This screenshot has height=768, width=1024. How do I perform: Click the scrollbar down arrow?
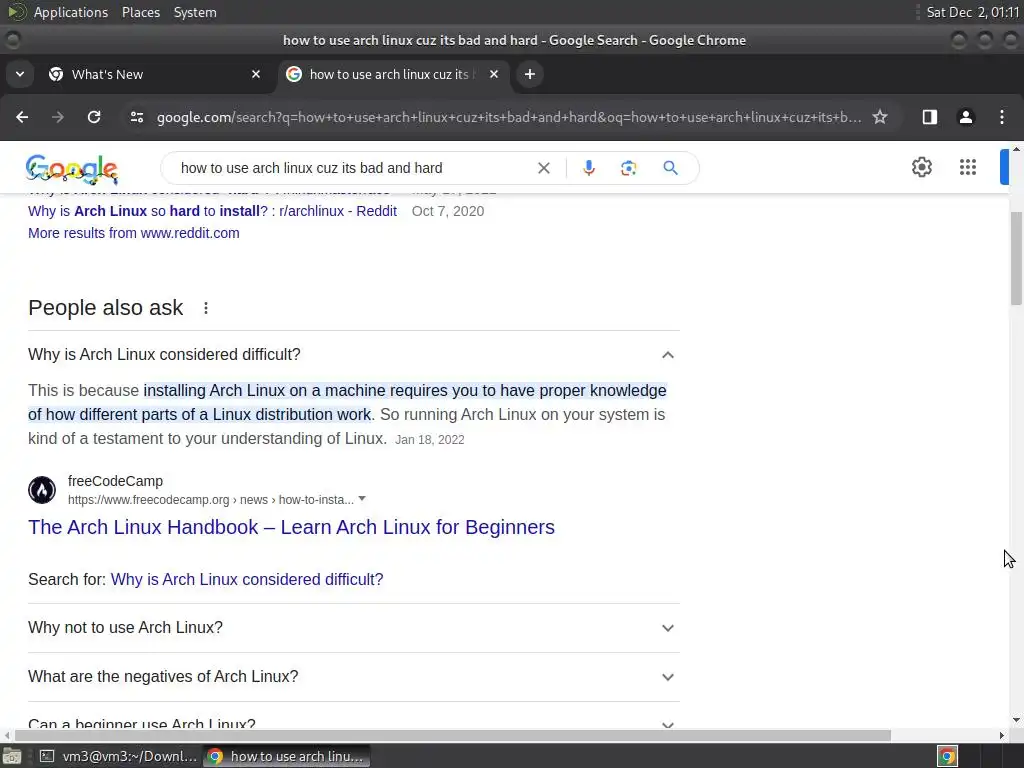point(1016,720)
